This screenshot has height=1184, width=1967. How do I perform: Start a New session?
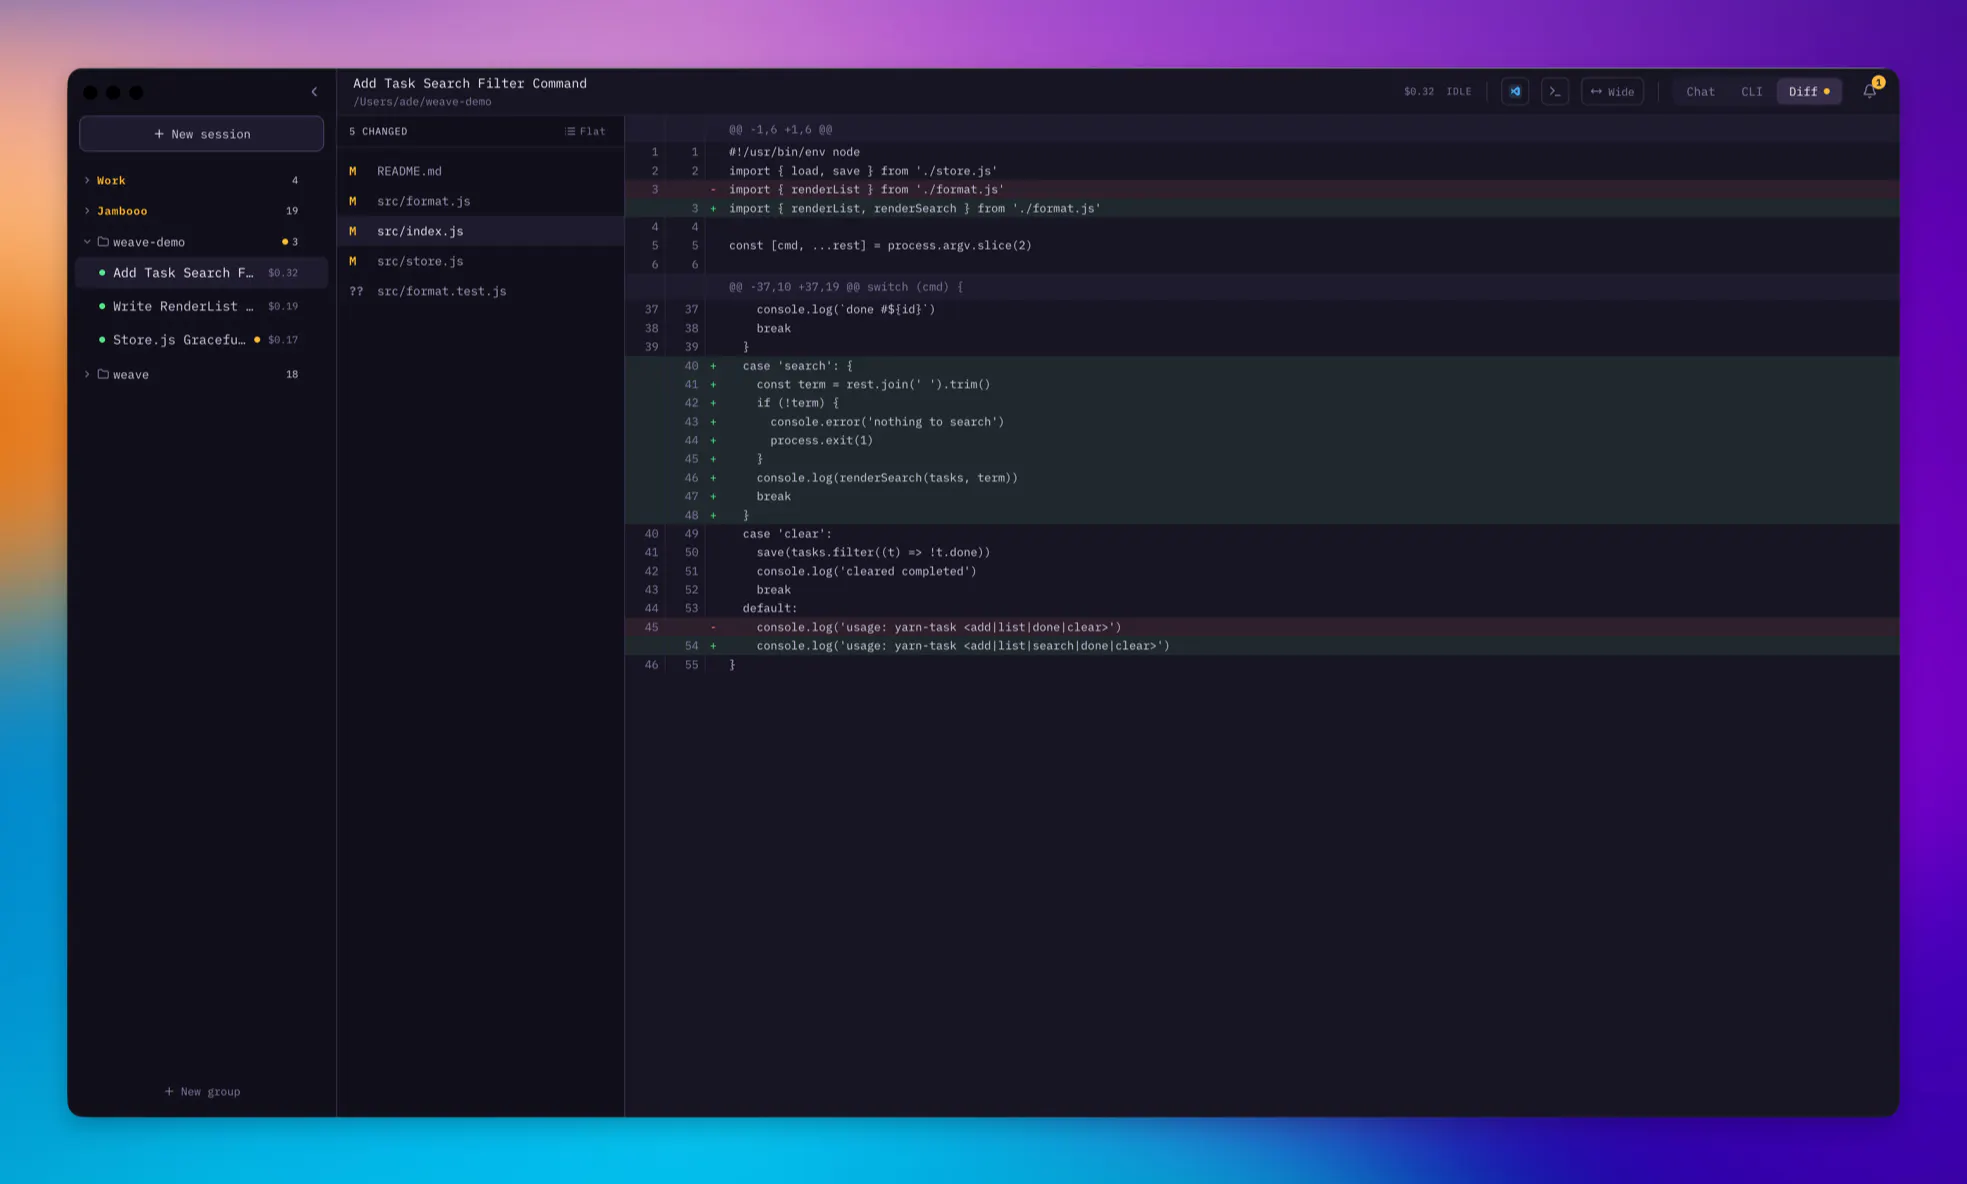click(202, 134)
